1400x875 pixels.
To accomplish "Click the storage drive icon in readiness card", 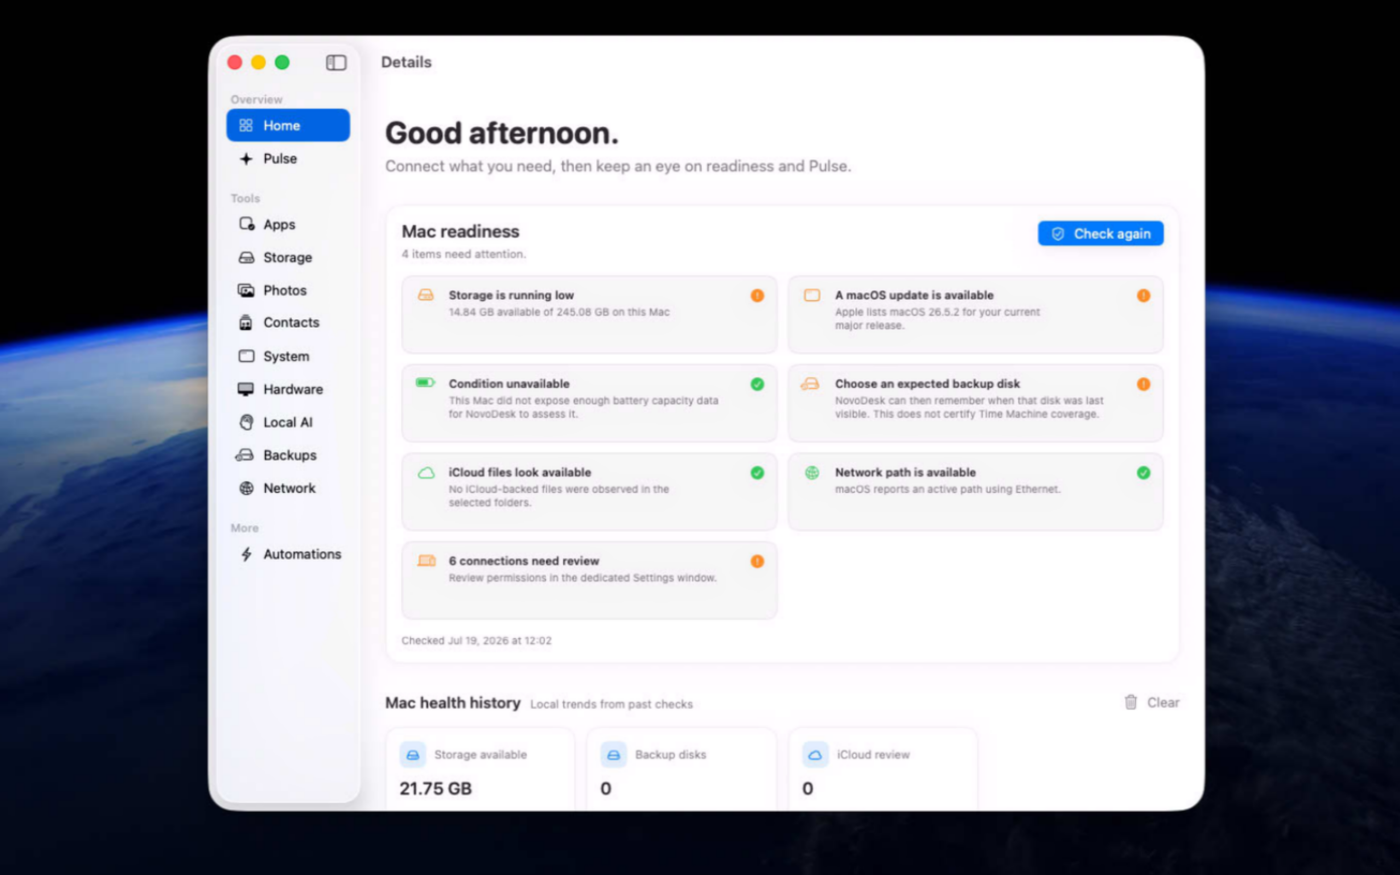I will (426, 295).
